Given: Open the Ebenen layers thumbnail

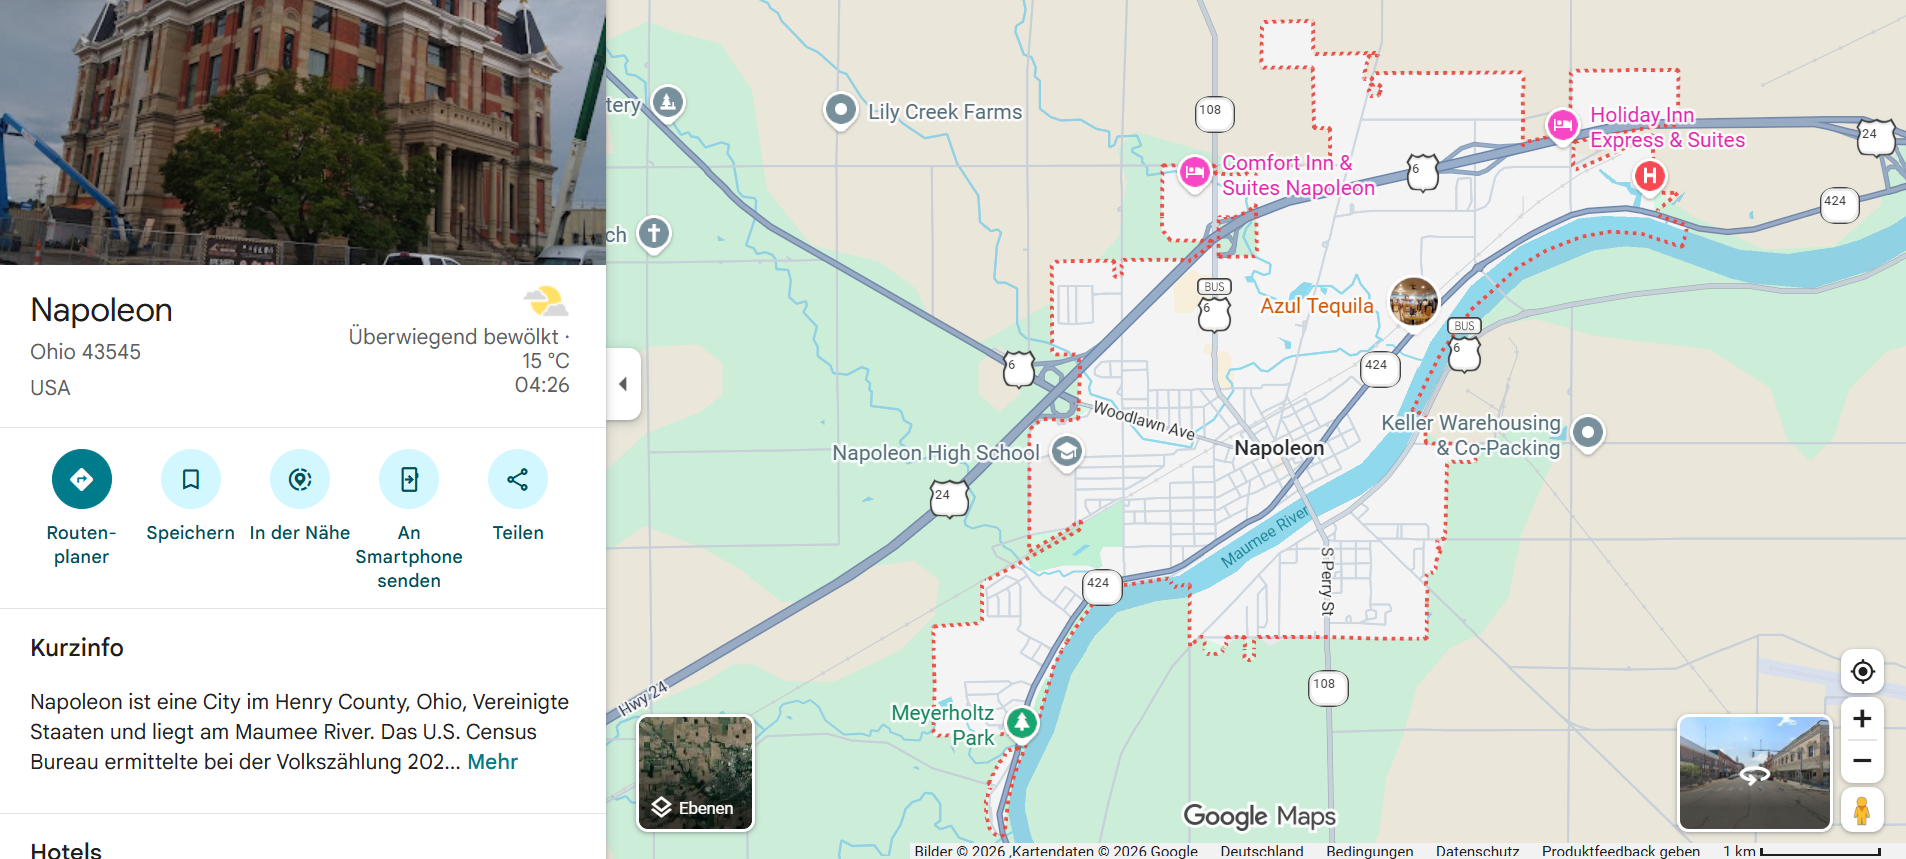Looking at the screenshot, I should tap(696, 773).
